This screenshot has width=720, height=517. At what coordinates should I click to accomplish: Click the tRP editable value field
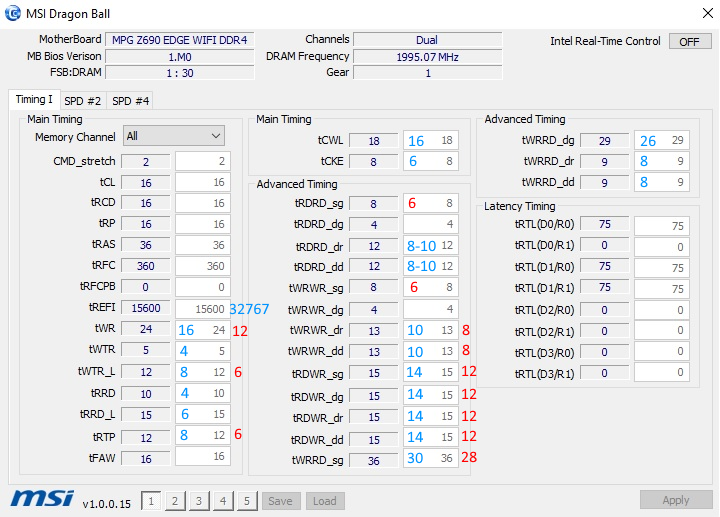tap(202, 224)
